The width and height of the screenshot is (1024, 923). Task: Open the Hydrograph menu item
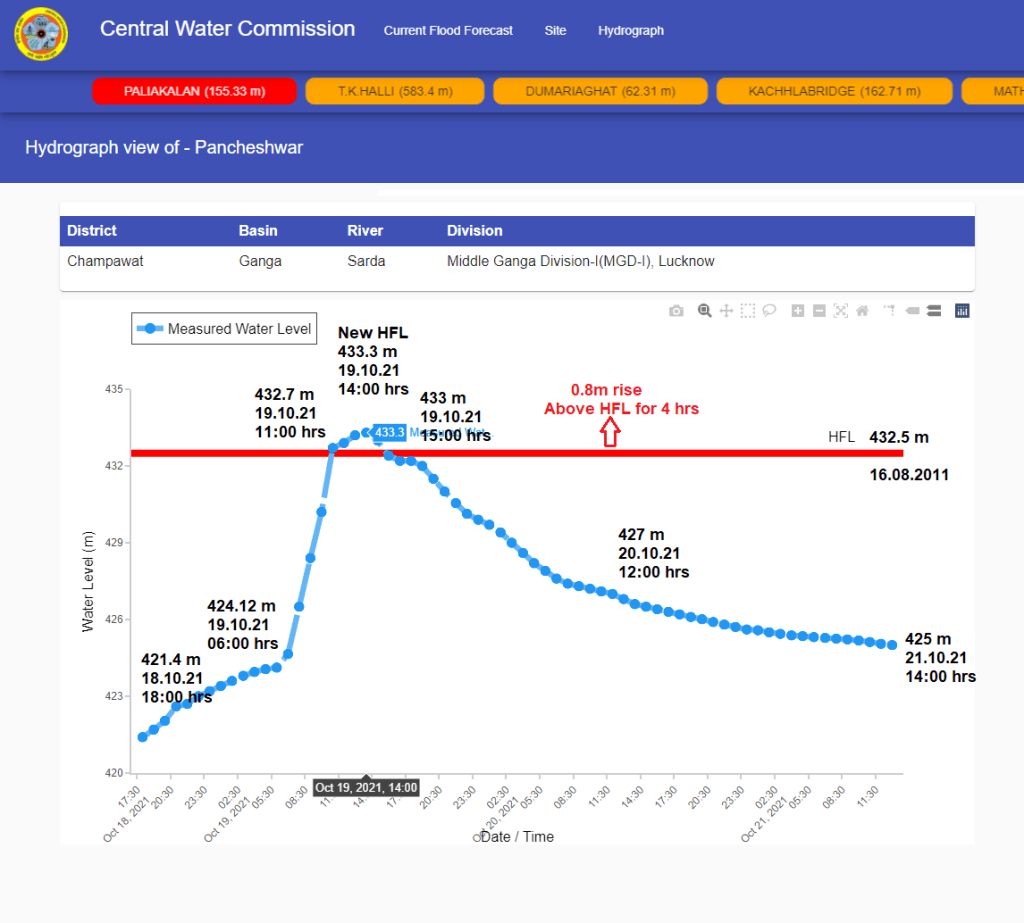tap(631, 31)
